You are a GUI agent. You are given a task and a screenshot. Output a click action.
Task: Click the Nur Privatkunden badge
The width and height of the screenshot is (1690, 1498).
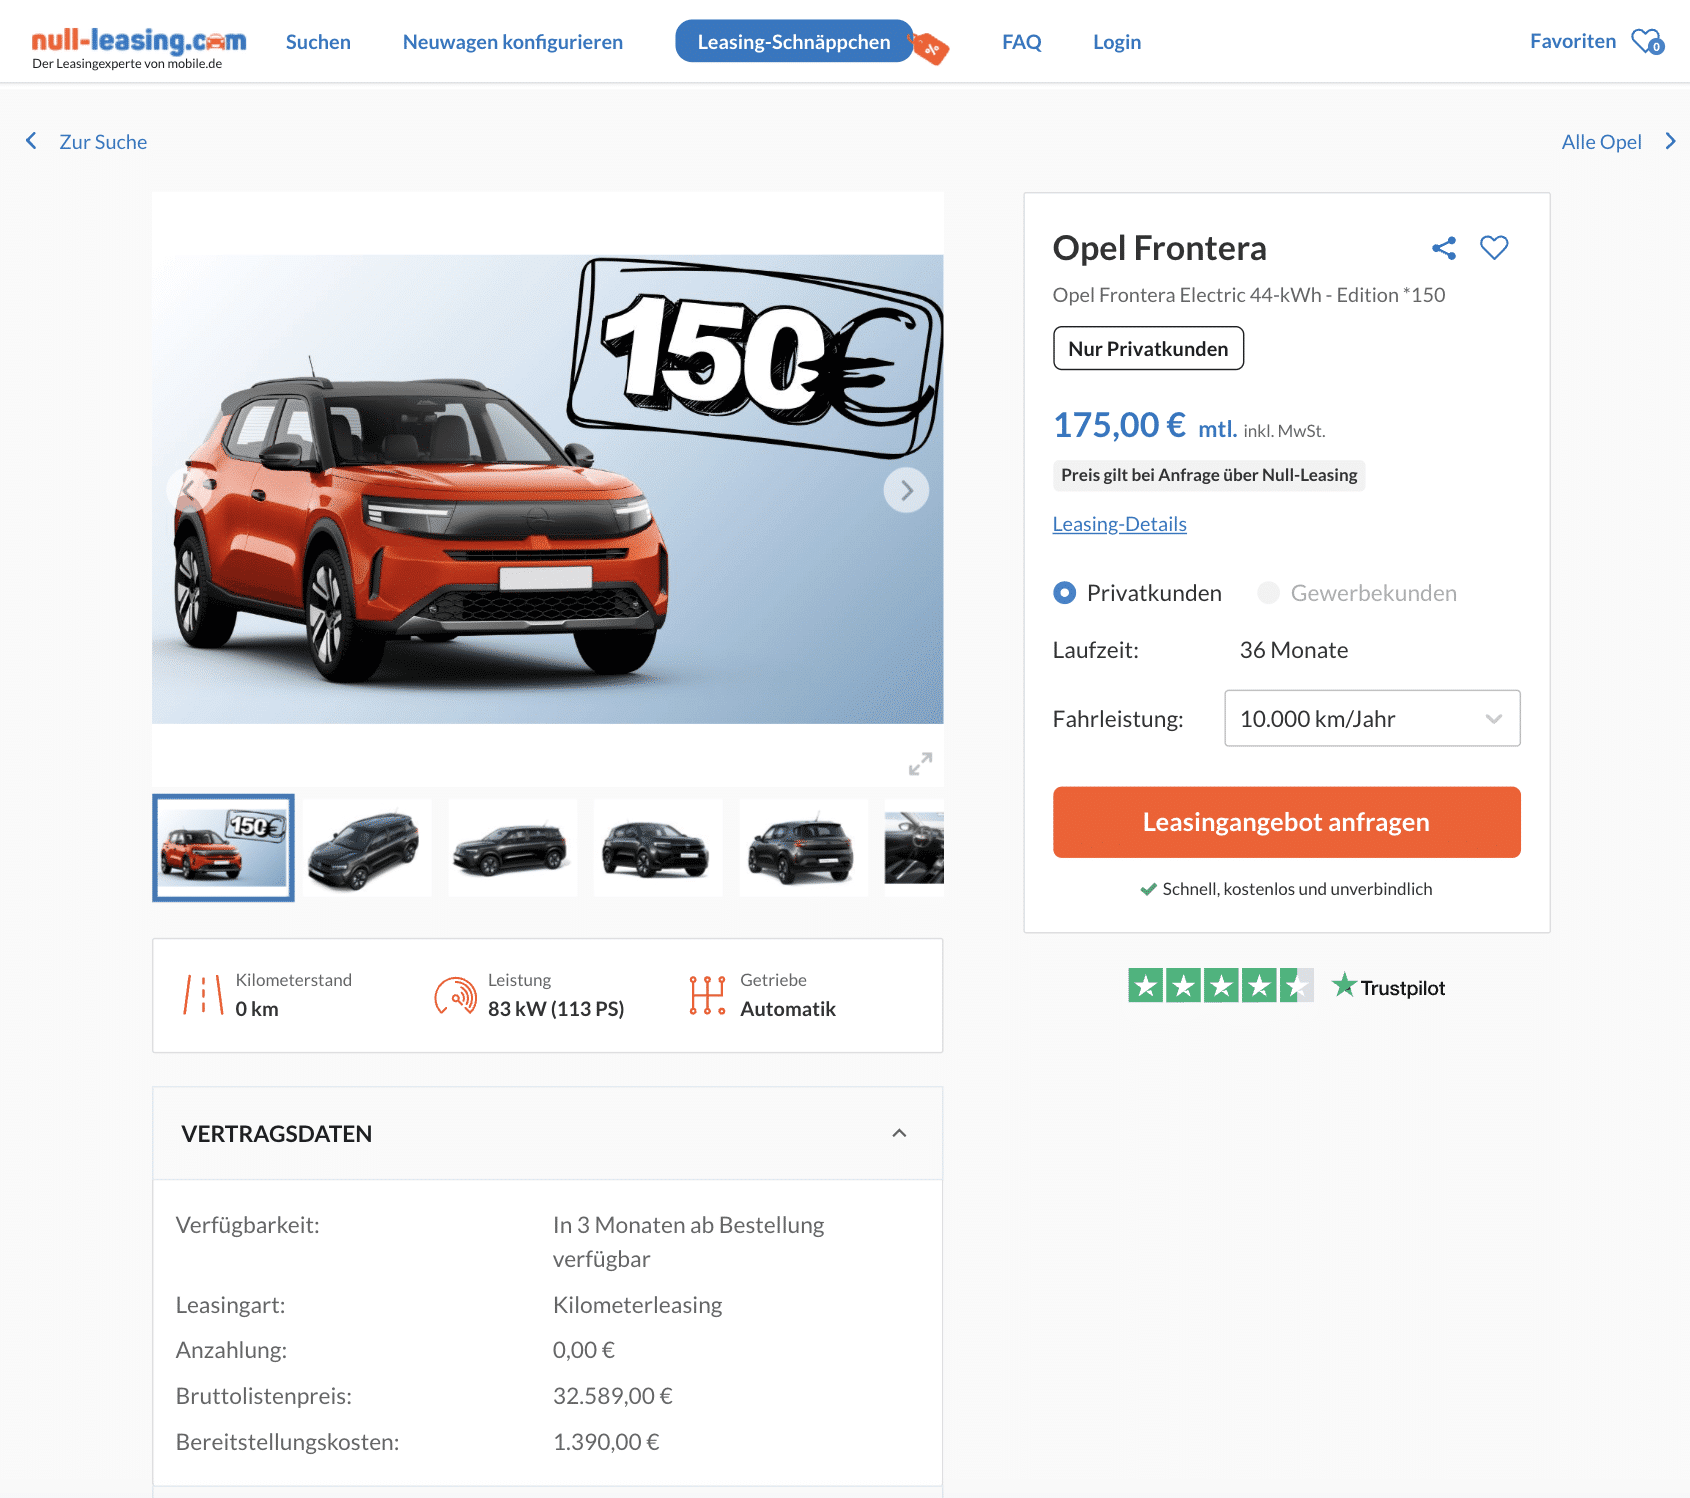[1148, 348]
